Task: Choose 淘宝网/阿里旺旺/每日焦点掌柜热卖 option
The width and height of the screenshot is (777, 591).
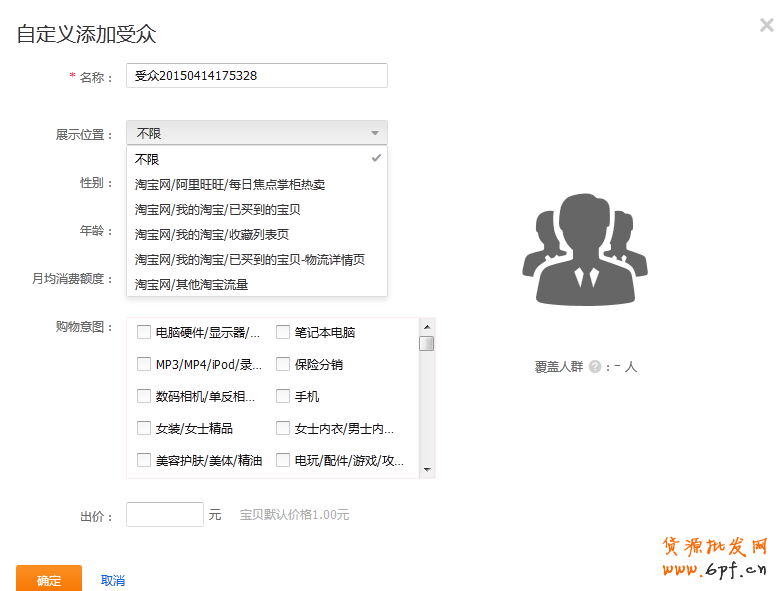Action: tap(229, 184)
